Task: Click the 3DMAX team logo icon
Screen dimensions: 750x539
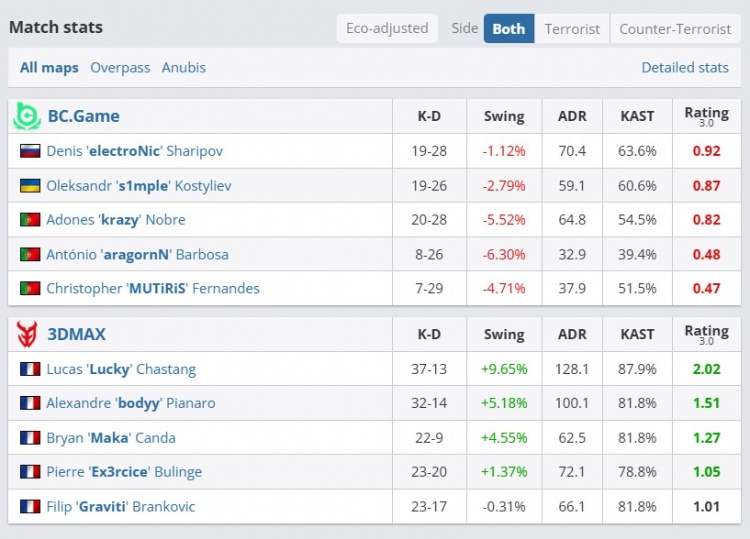Action: point(26,334)
